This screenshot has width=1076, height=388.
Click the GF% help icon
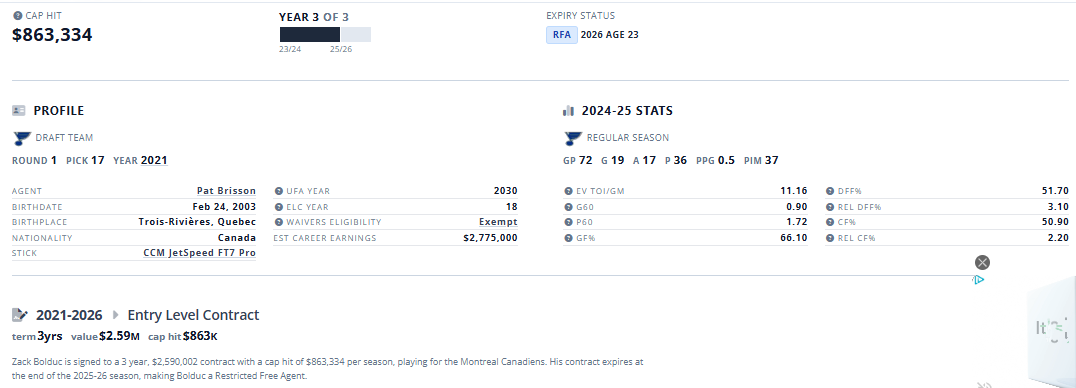point(568,238)
